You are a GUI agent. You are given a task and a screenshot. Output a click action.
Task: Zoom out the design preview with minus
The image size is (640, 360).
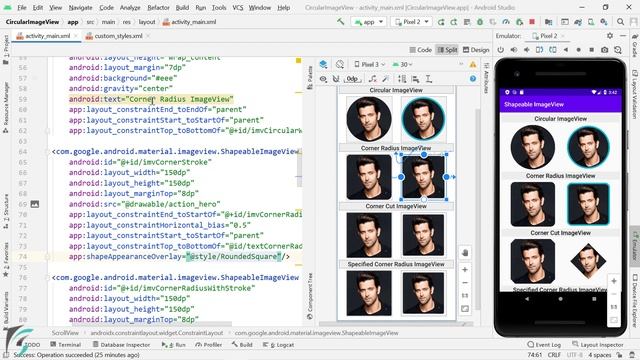pos(465,282)
